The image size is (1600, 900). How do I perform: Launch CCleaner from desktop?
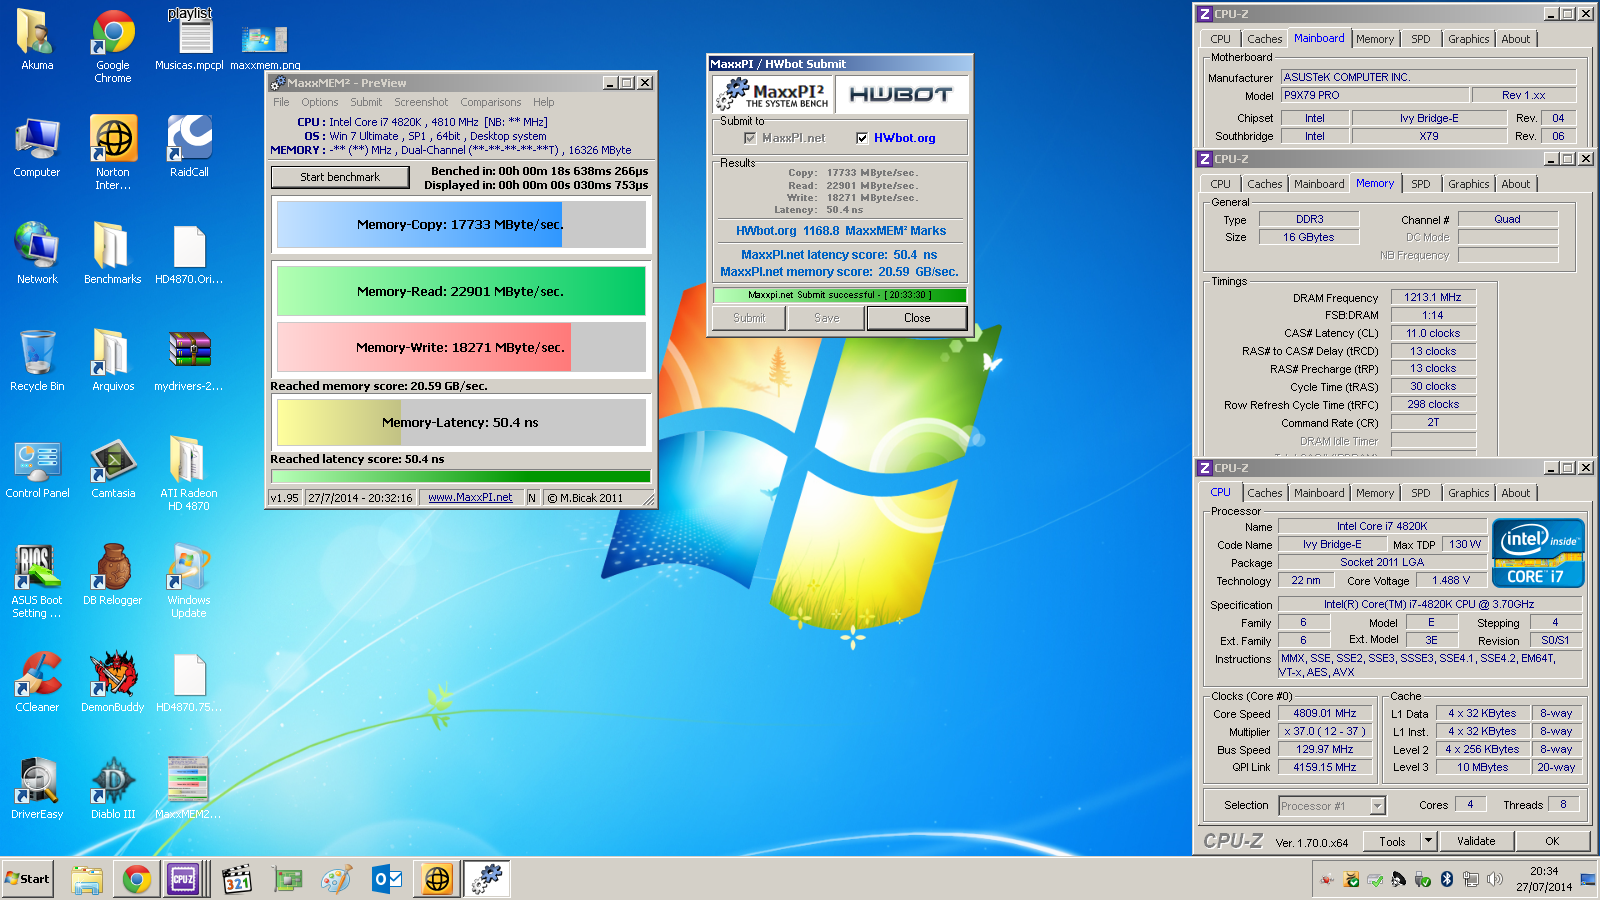pyautogui.click(x=37, y=681)
